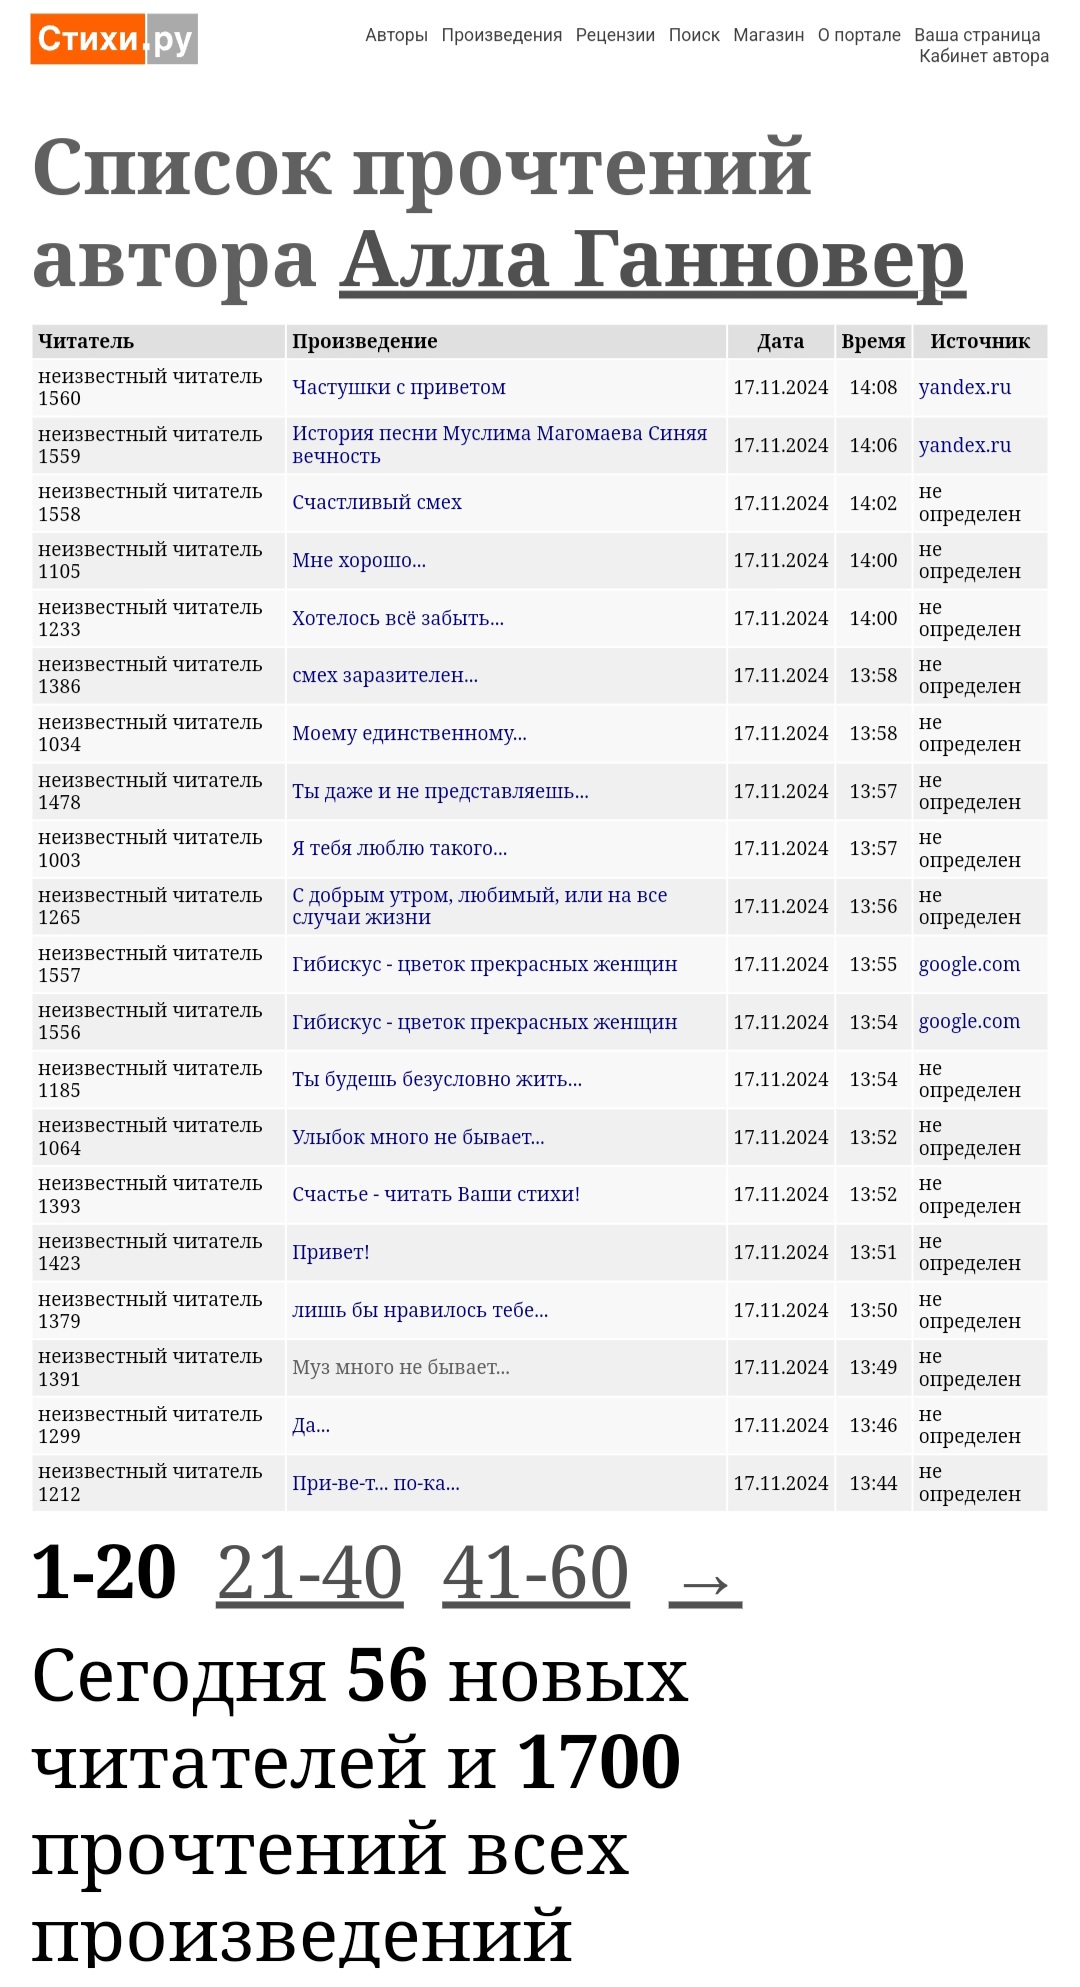Go to results page 21-40
Viewport: 1080px width, 1987px height.
310,1574
